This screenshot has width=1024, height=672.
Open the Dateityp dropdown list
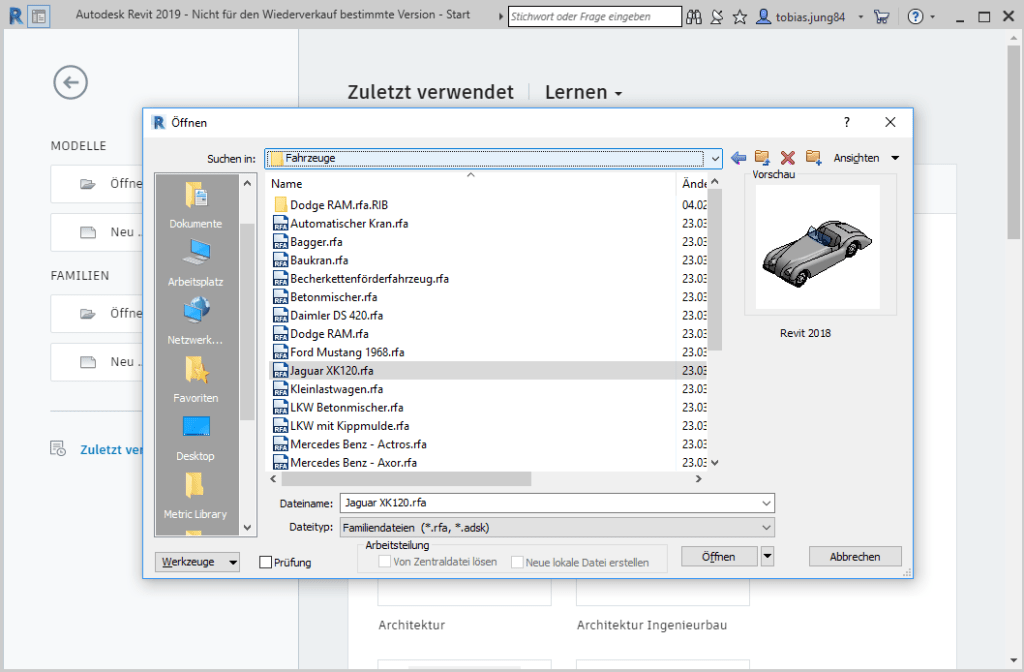[x=766, y=527]
